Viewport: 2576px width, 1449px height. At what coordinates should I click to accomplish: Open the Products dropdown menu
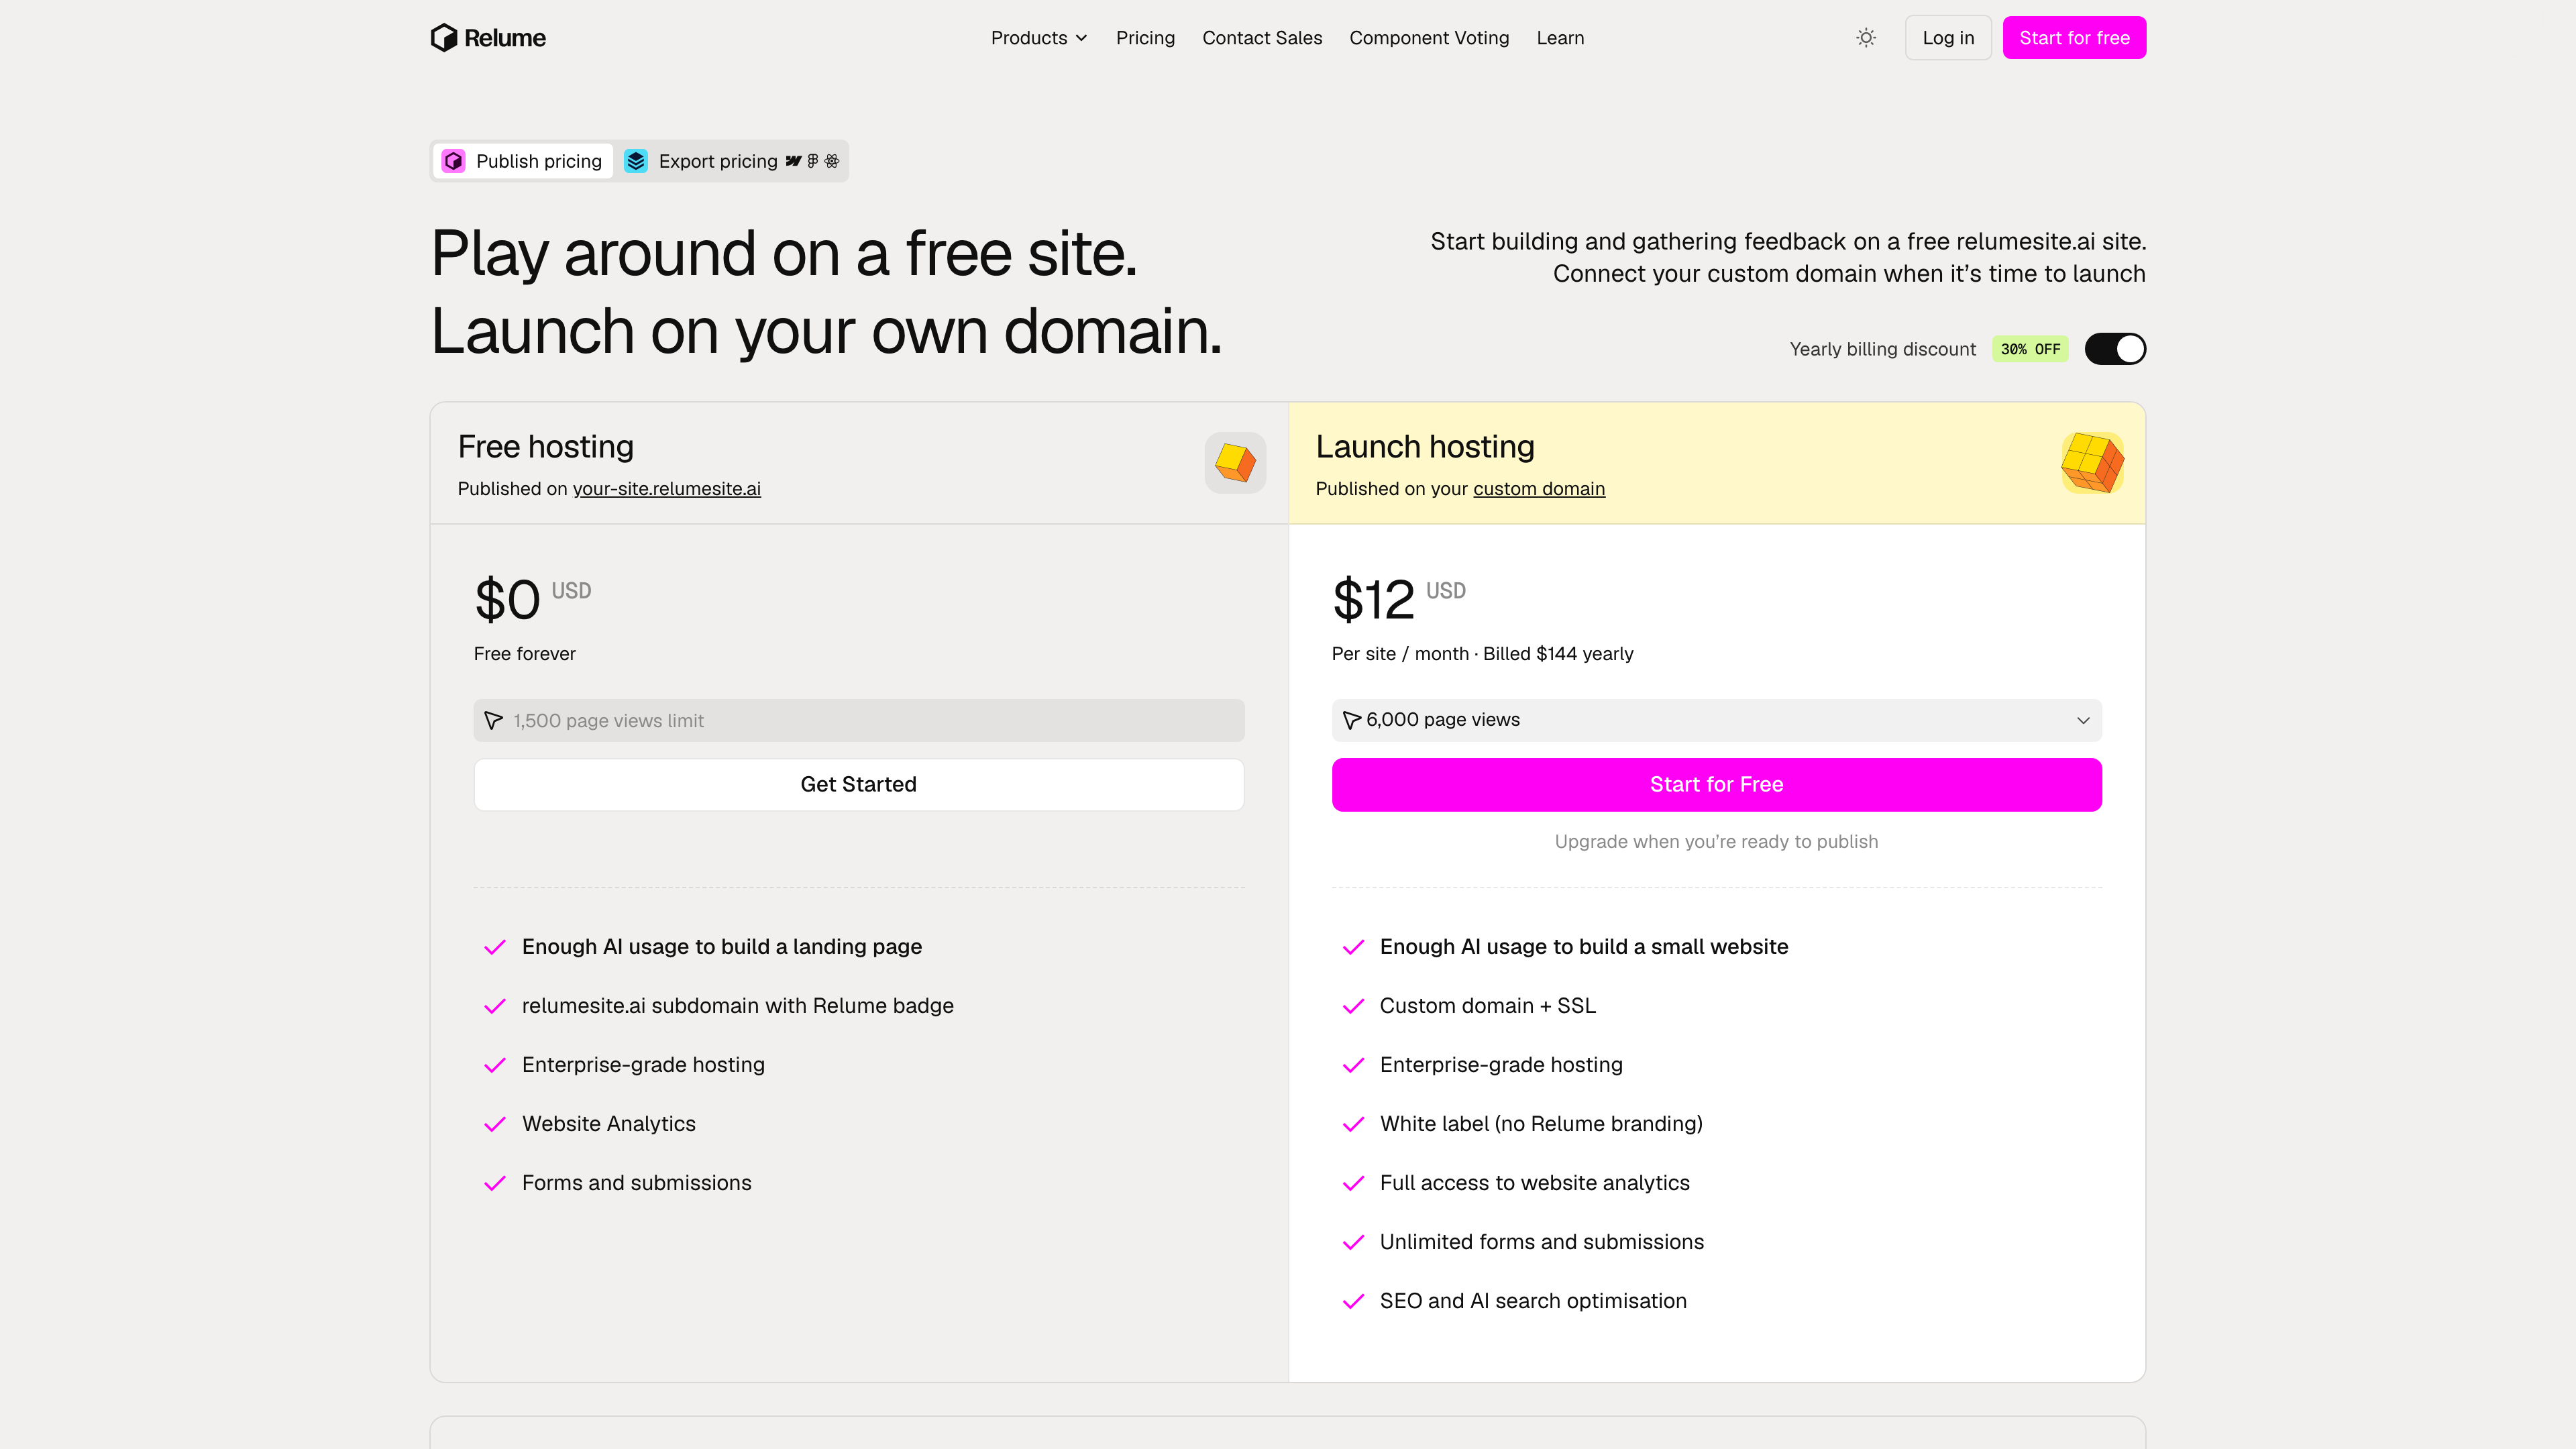click(1039, 38)
